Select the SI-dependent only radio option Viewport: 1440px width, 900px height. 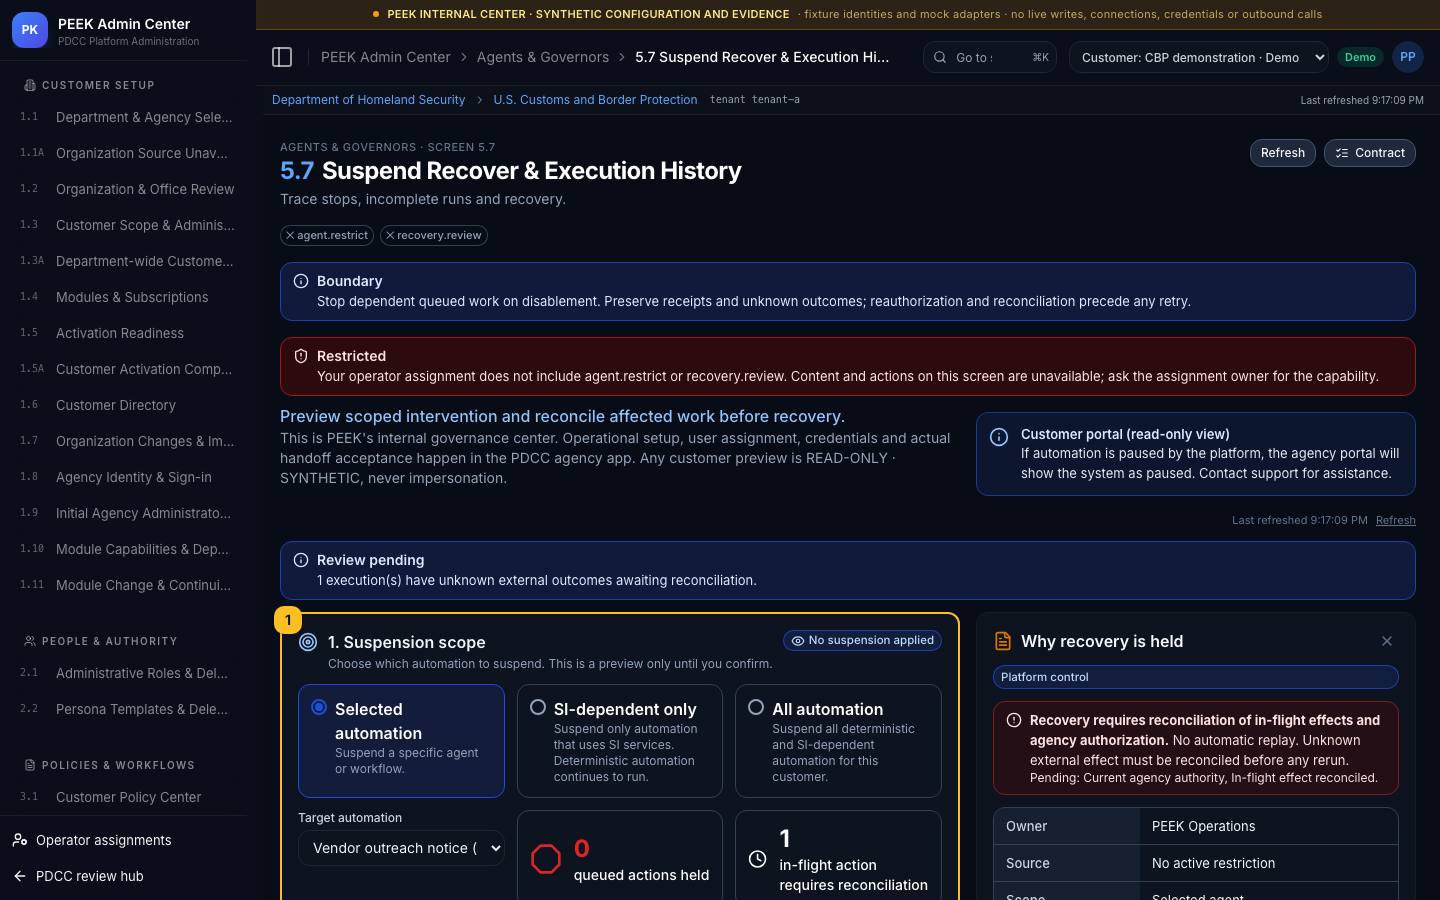coord(538,707)
